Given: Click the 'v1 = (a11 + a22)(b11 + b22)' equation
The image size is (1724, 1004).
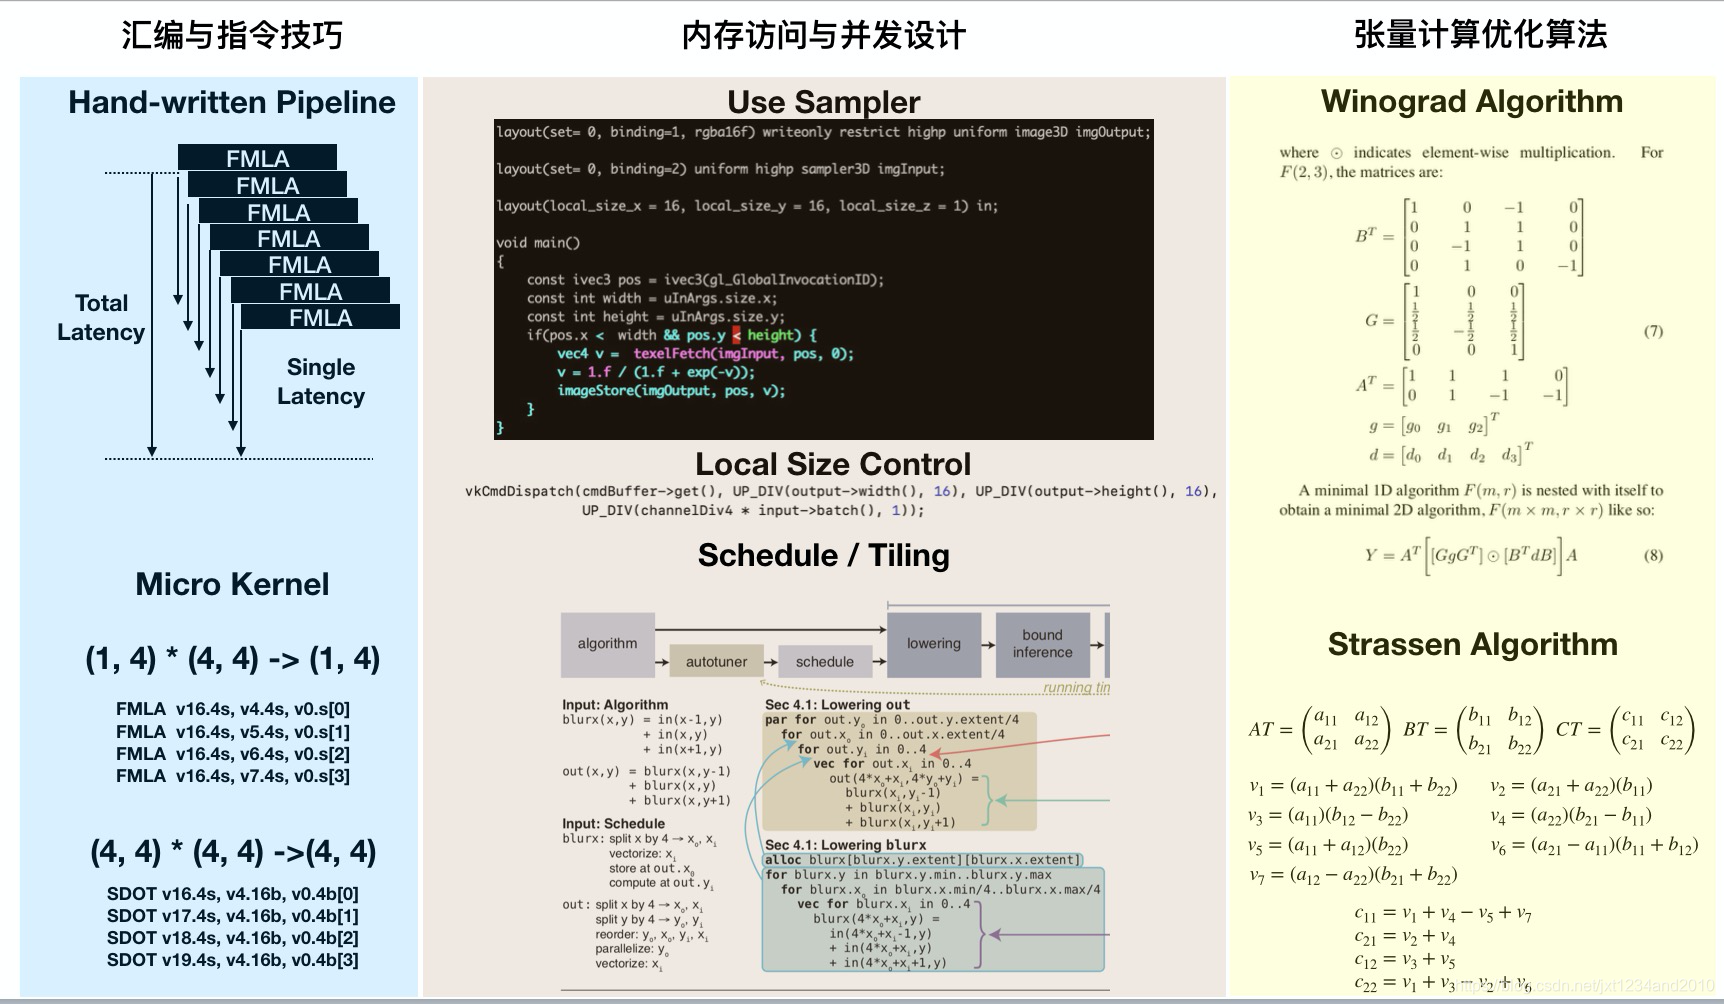Looking at the screenshot, I should pos(1353,787).
